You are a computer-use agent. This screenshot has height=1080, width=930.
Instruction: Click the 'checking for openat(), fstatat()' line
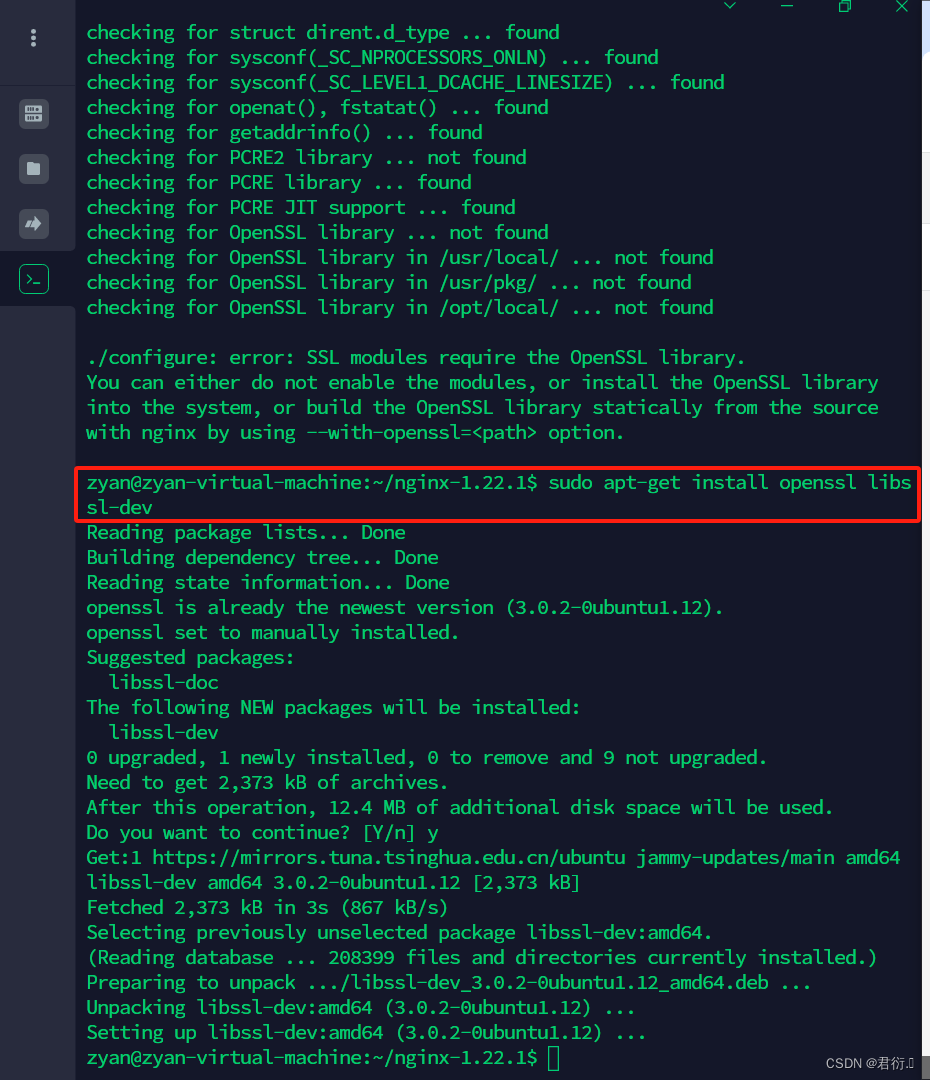click(x=318, y=107)
